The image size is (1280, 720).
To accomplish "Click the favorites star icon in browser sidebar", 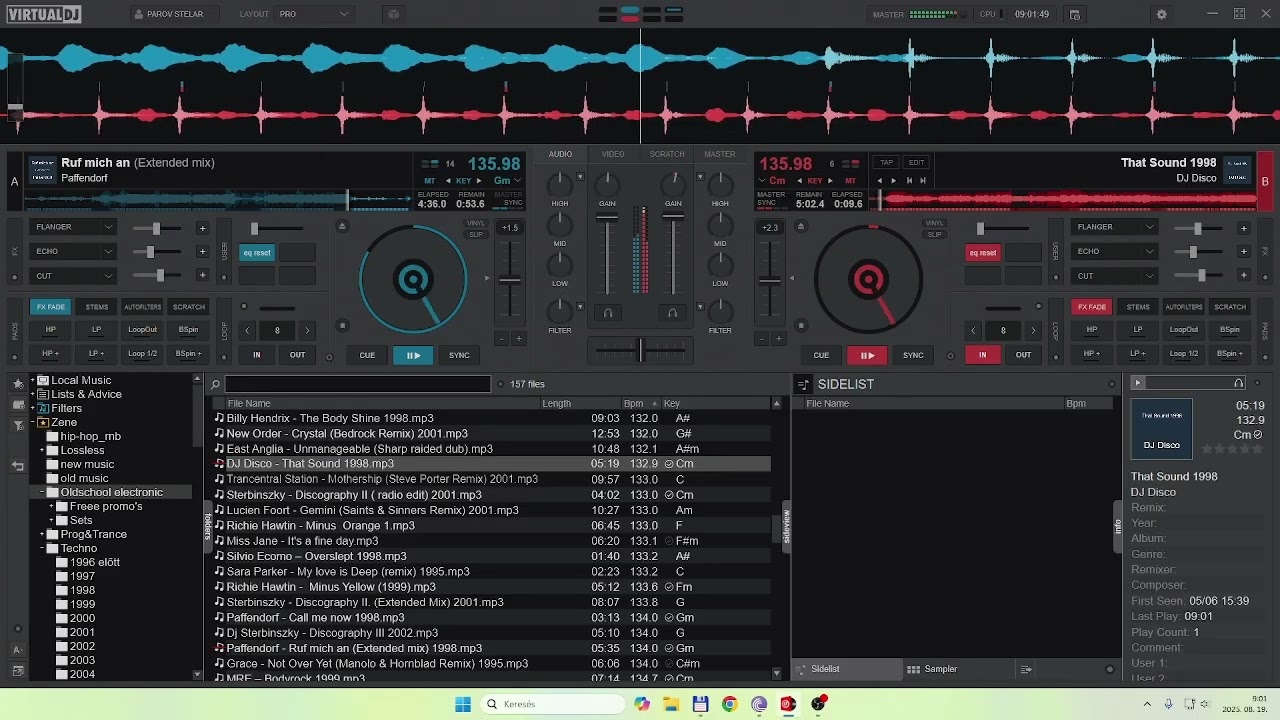I will (17, 383).
